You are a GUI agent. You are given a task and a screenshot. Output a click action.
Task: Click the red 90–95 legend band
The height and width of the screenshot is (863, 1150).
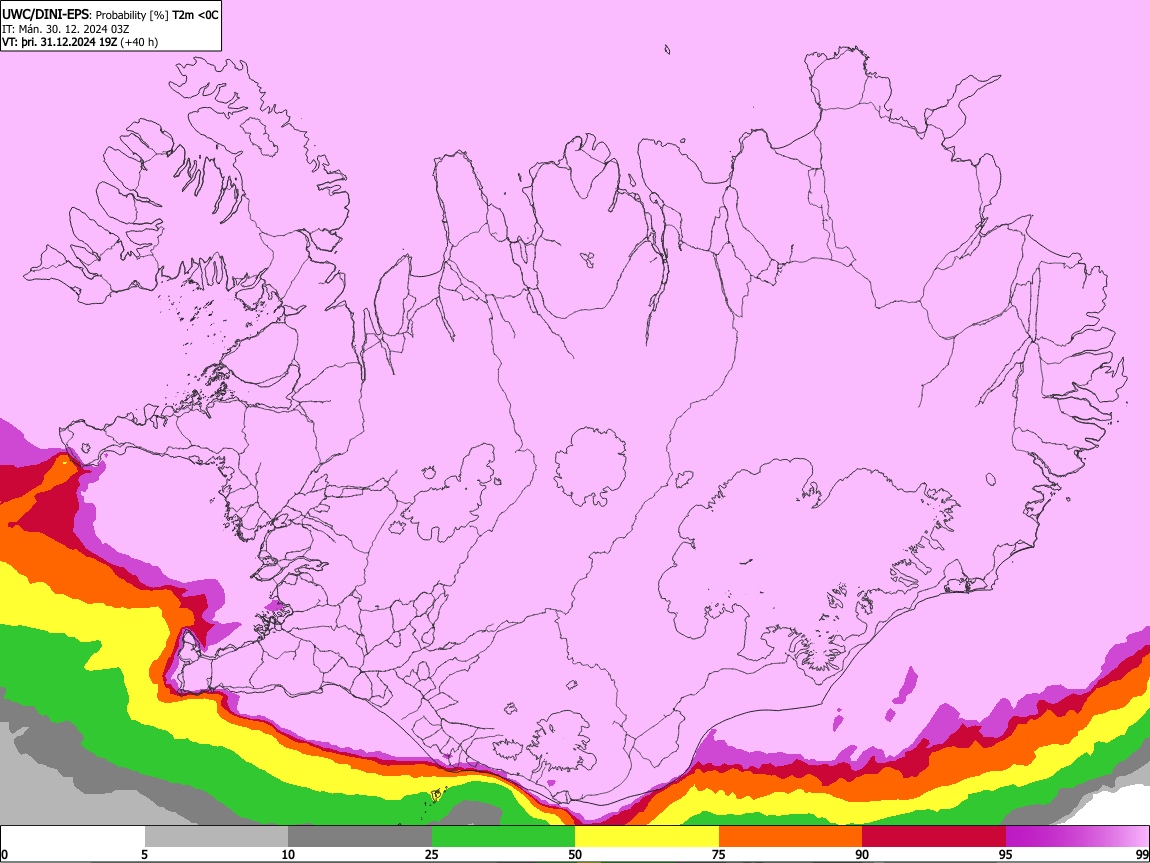point(934,836)
